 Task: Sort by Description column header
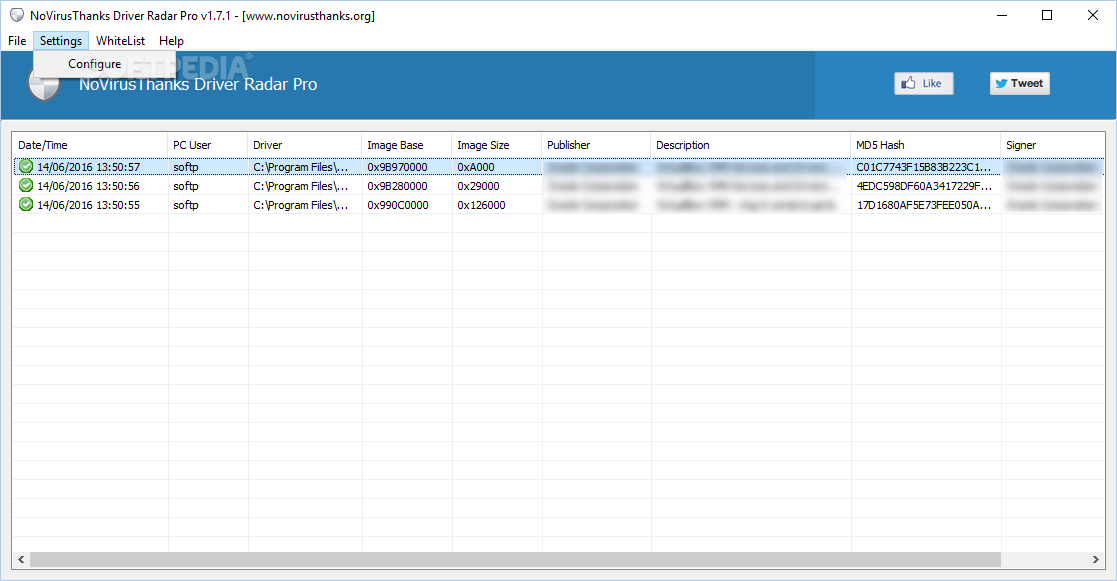coord(750,145)
